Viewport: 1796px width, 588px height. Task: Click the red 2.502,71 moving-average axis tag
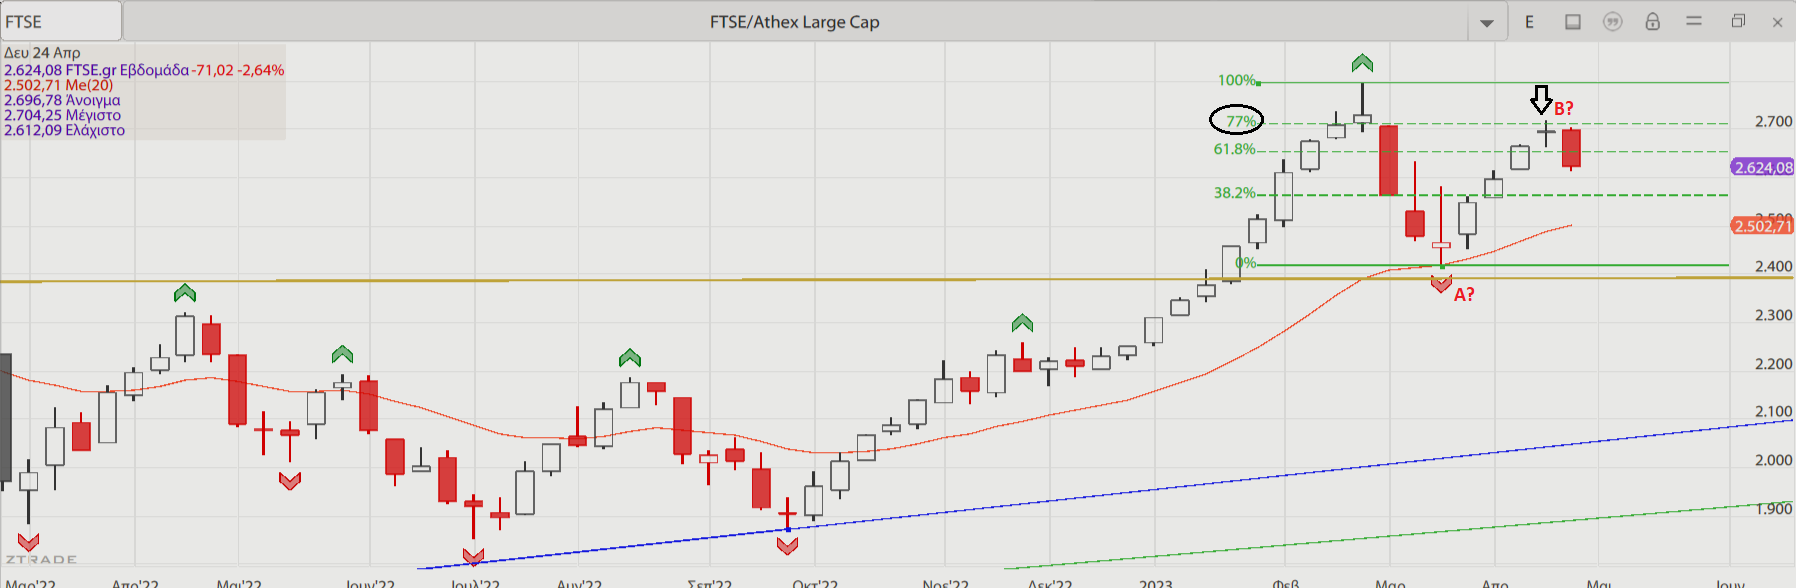pyautogui.click(x=1763, y=226)
